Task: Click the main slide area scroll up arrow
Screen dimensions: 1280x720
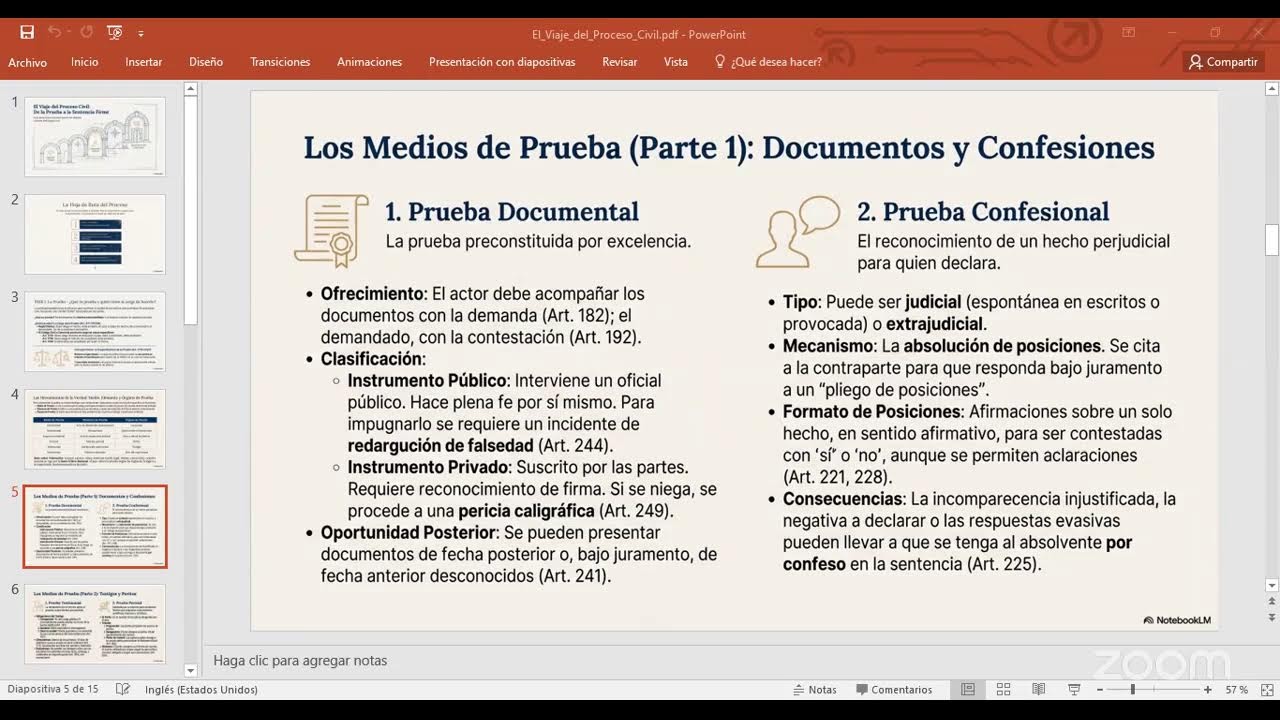Action: click(x=1272, y=90)
